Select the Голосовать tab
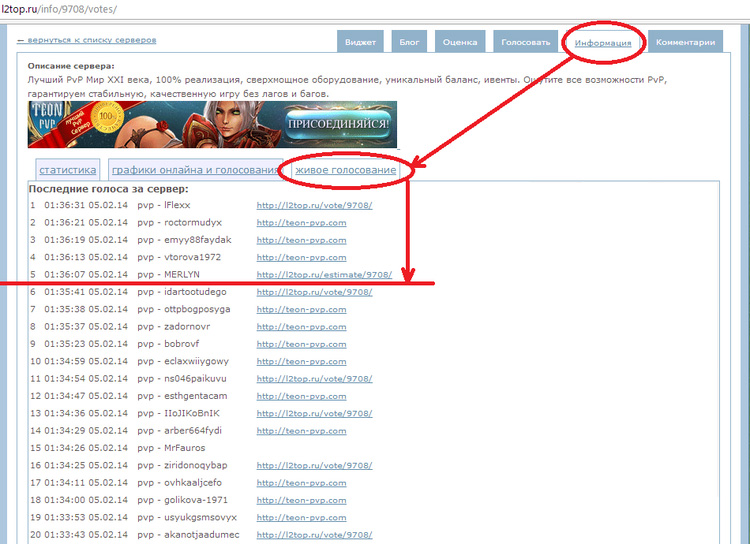The image size is (750, 544). click(x=525, y=42)
